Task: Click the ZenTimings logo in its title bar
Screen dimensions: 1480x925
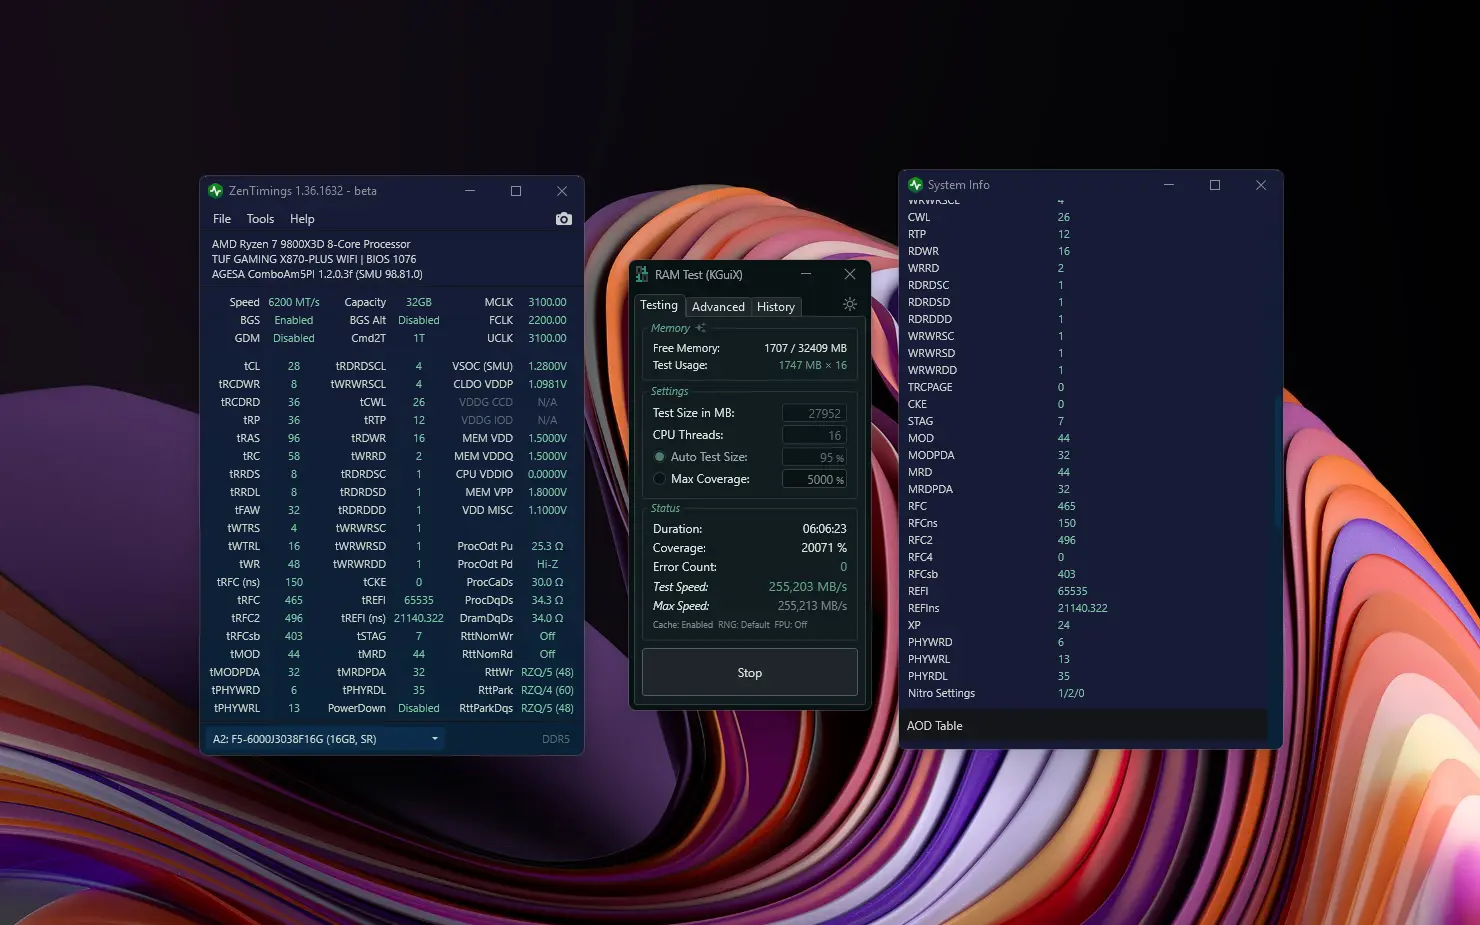Action: [215, 191]
